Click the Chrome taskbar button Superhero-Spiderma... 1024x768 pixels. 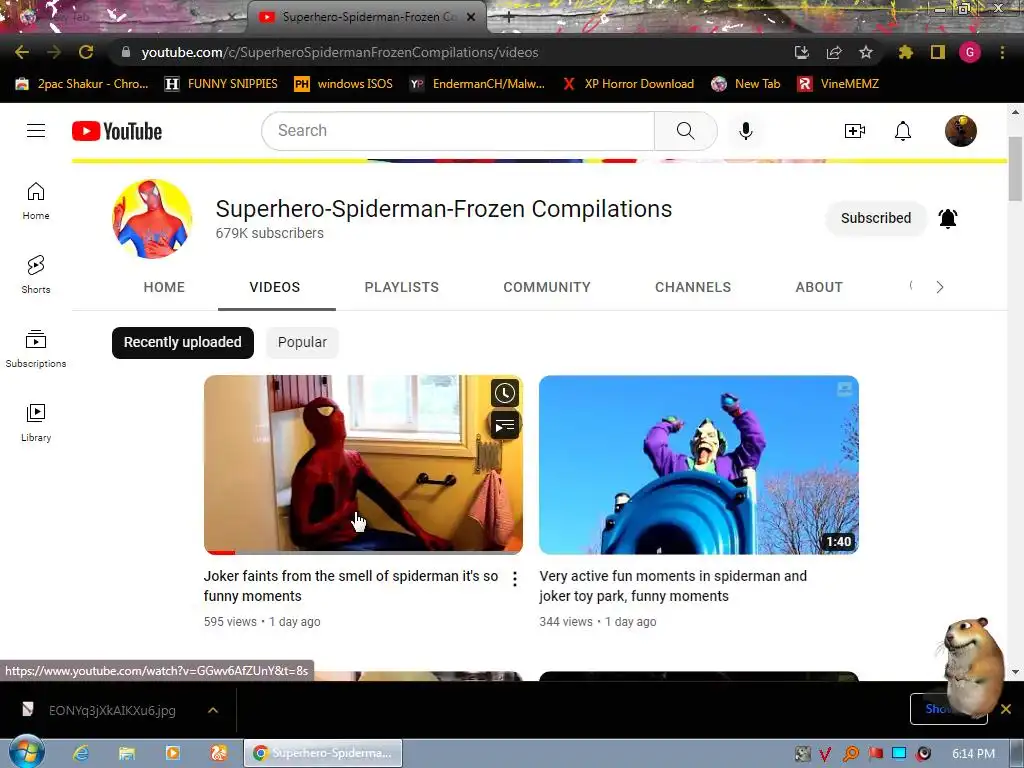tap(323, 753)
